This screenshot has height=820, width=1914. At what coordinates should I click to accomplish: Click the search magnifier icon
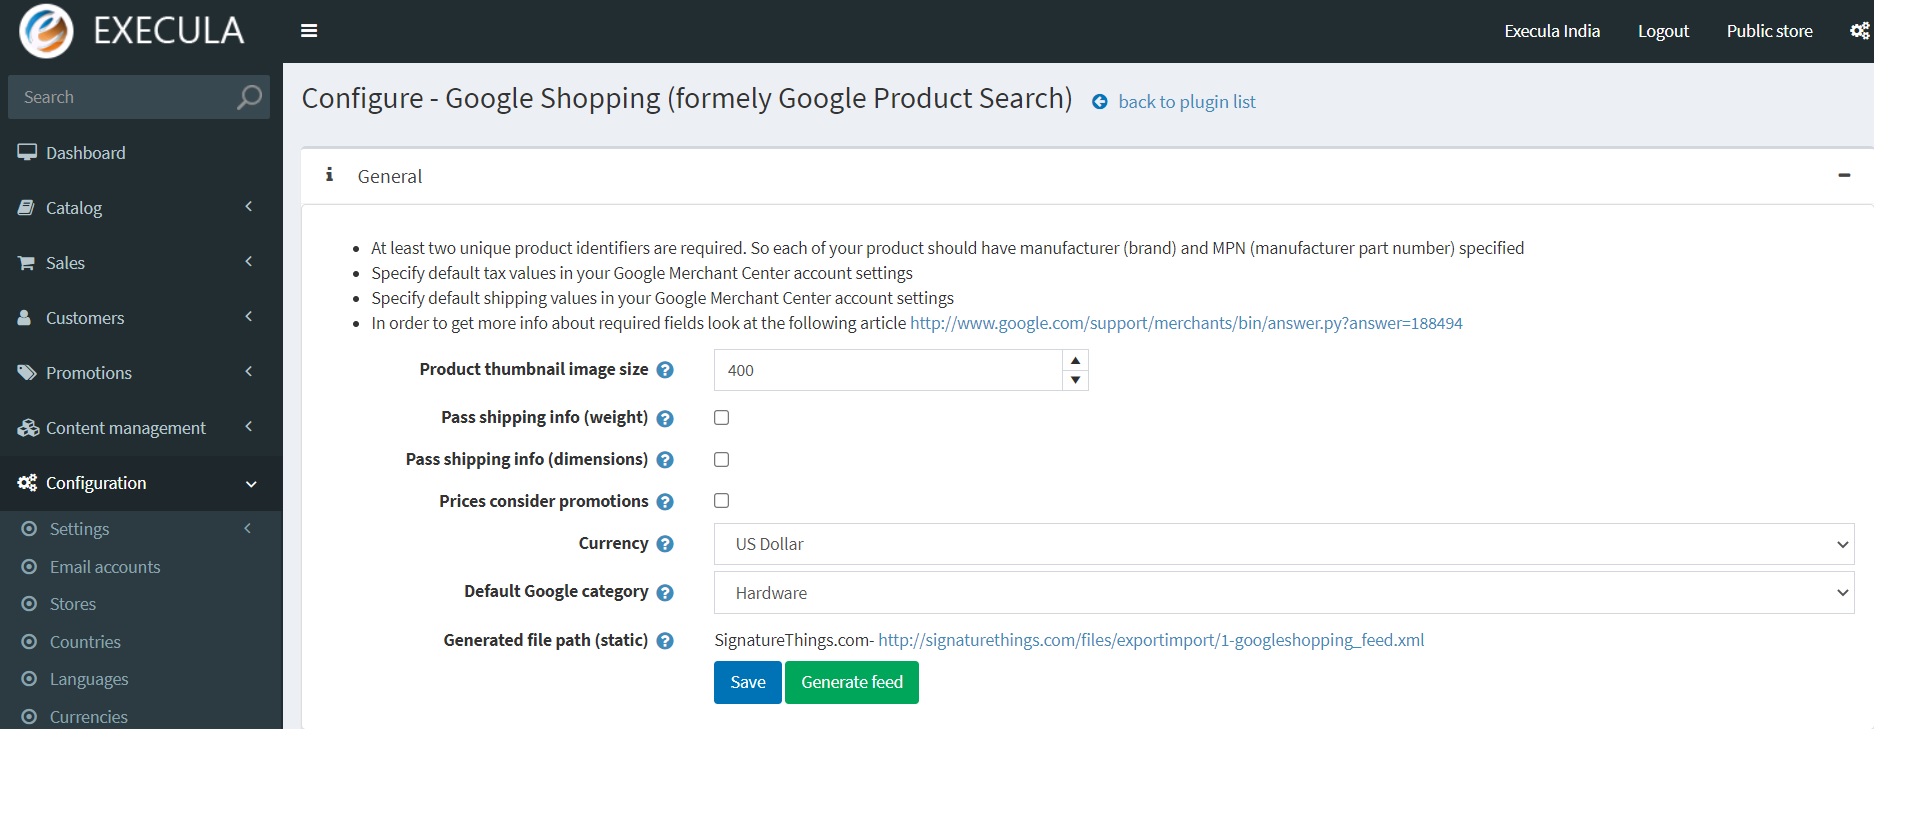tap(248, 97)
